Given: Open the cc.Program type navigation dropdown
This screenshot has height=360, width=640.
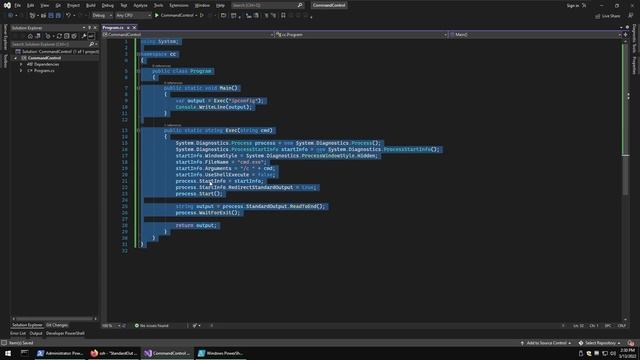Looking at the screenshot, I should point(361,35).
